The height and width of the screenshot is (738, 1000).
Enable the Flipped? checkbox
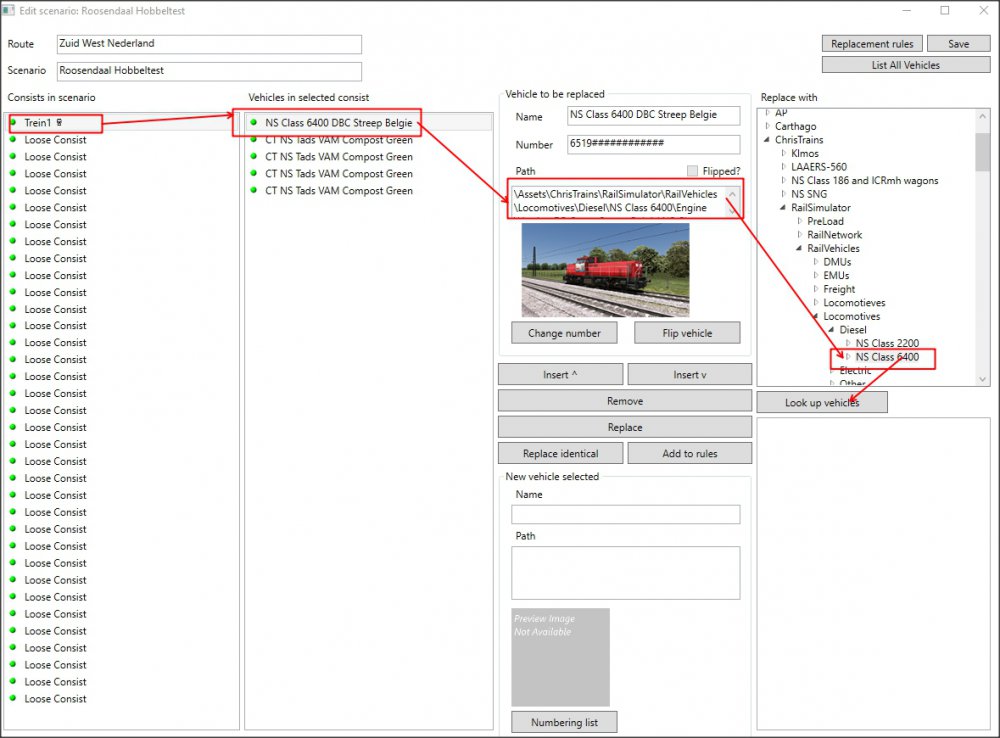pos(693,171)
